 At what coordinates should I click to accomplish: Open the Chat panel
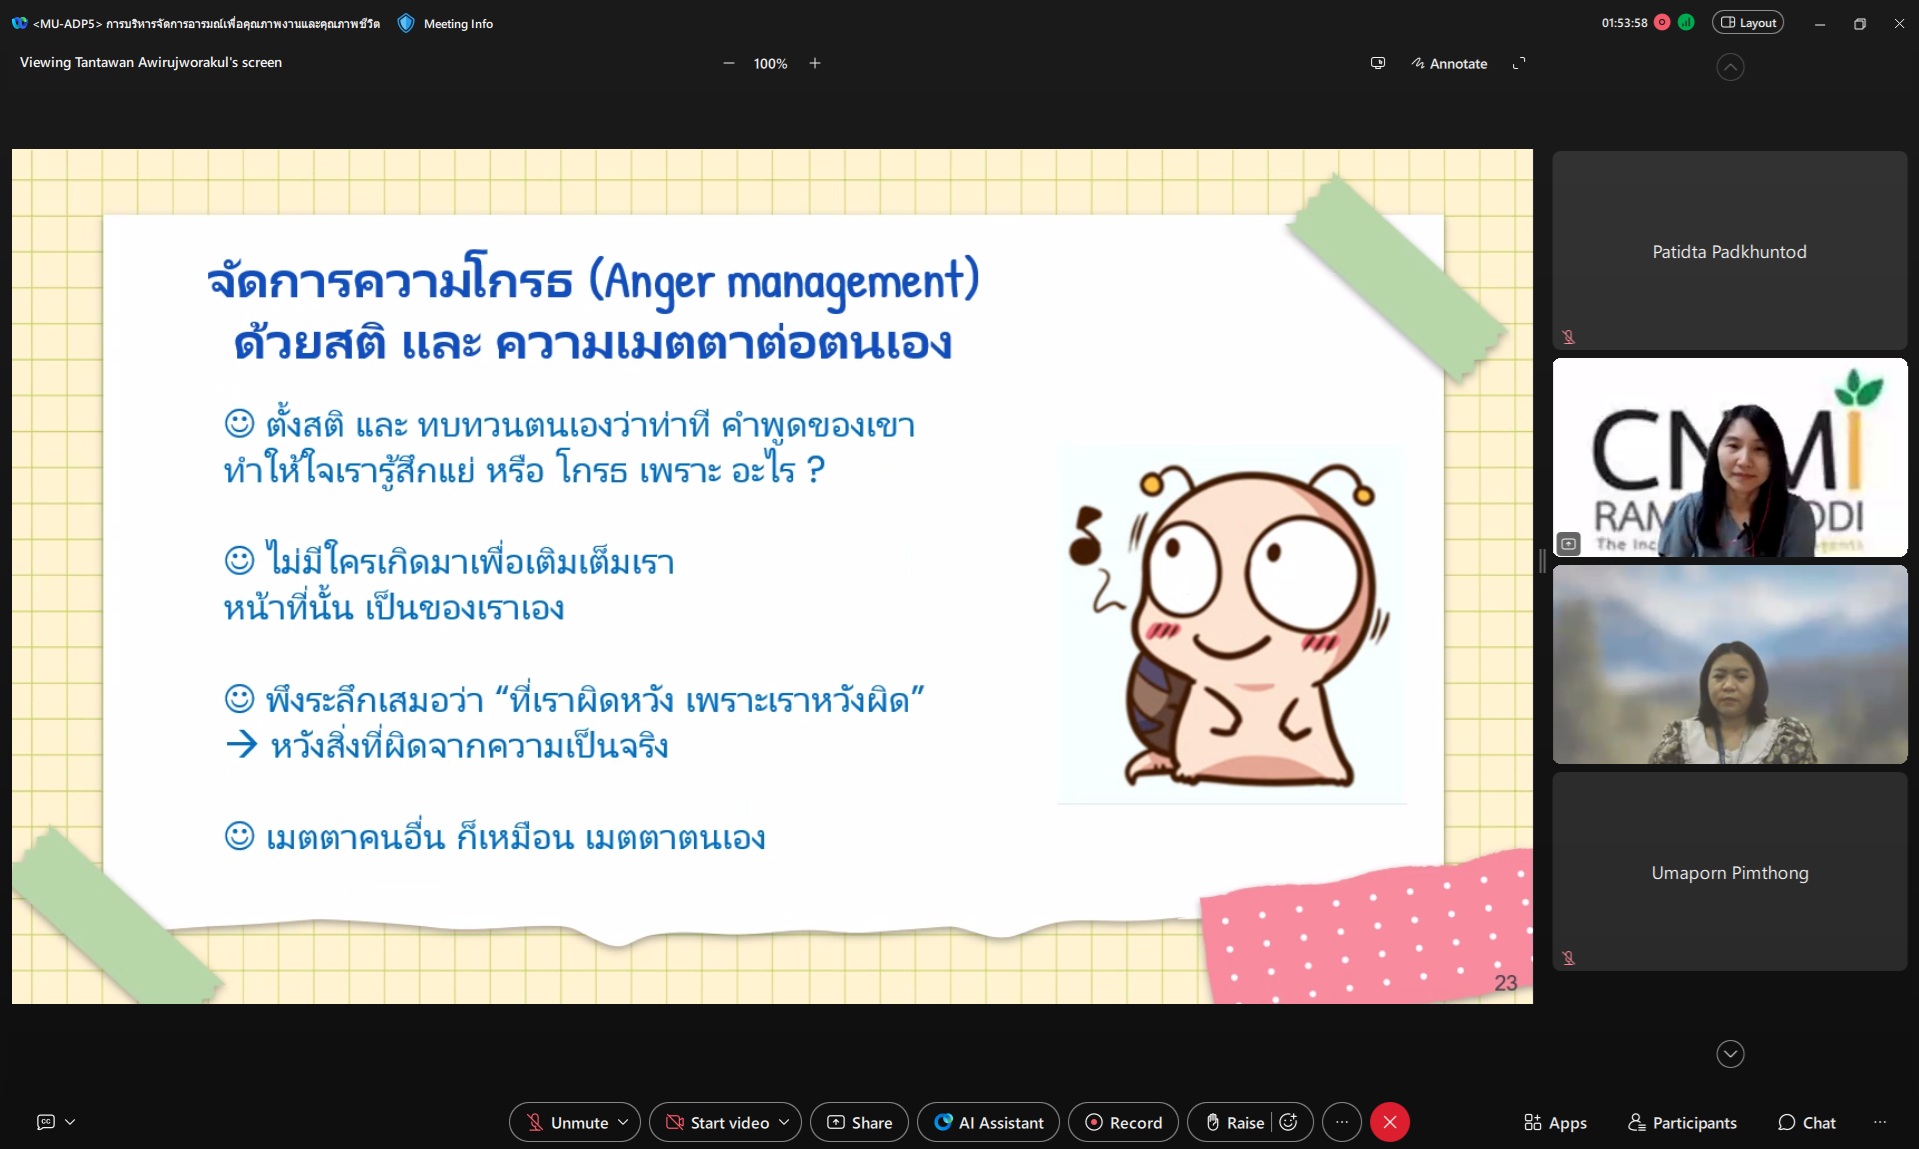click(1806, 1122)
